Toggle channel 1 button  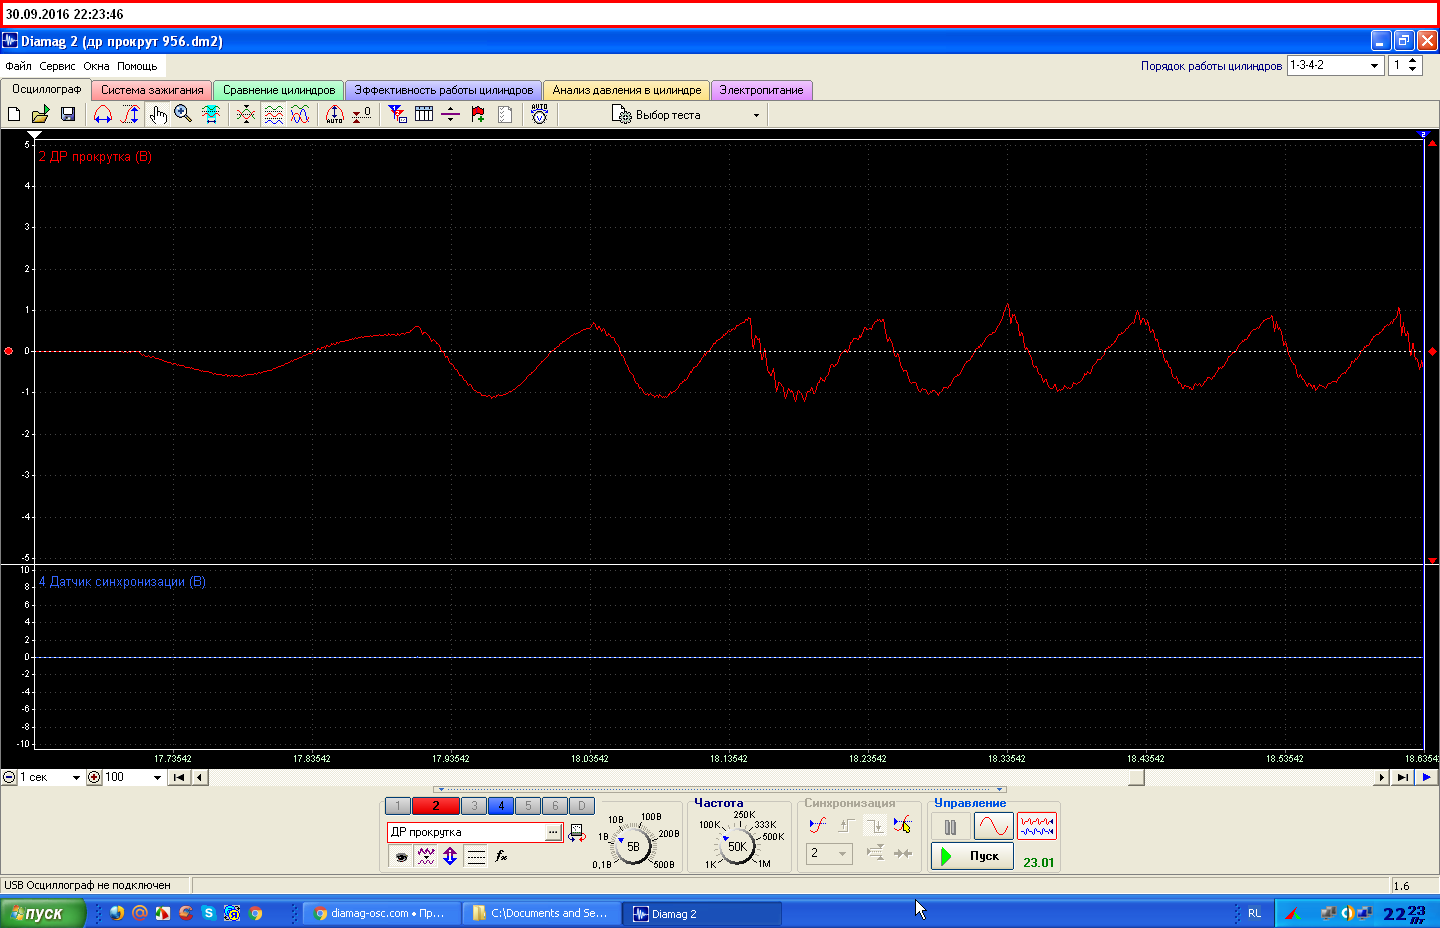point(397,806)
